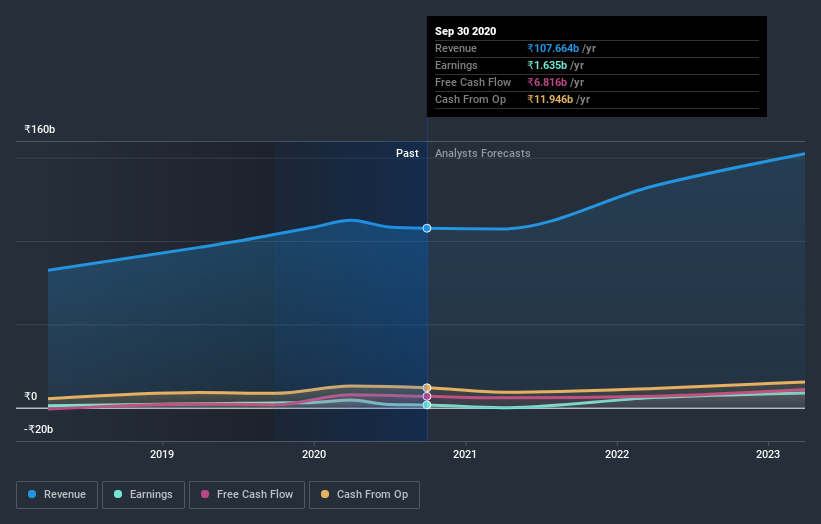Click the Earnings row label in tooltip
Image resolution: width=821 pixels, height=524 pixels.
(x=456, y=65)
